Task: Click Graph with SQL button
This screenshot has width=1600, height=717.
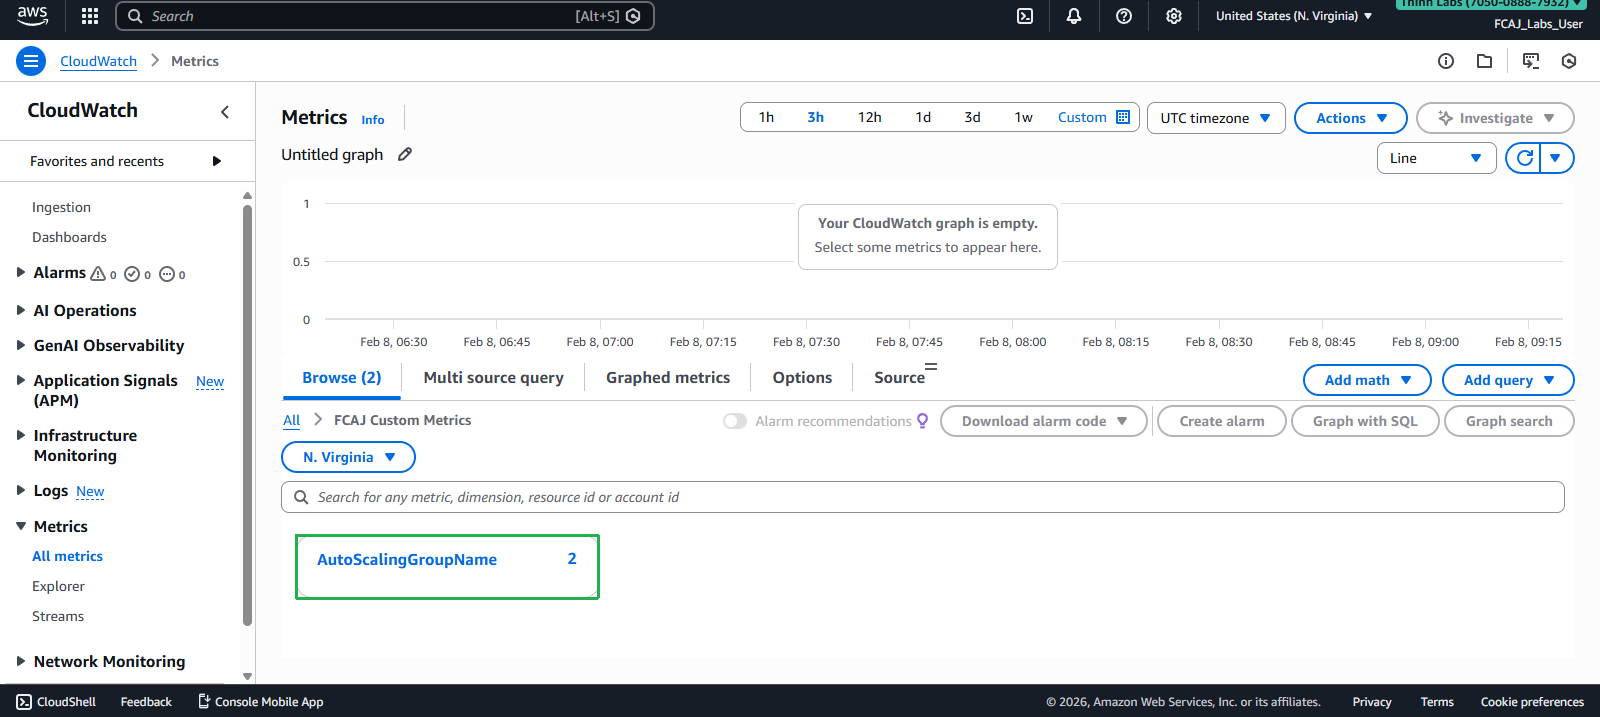Action: (x=1365, y=421)
